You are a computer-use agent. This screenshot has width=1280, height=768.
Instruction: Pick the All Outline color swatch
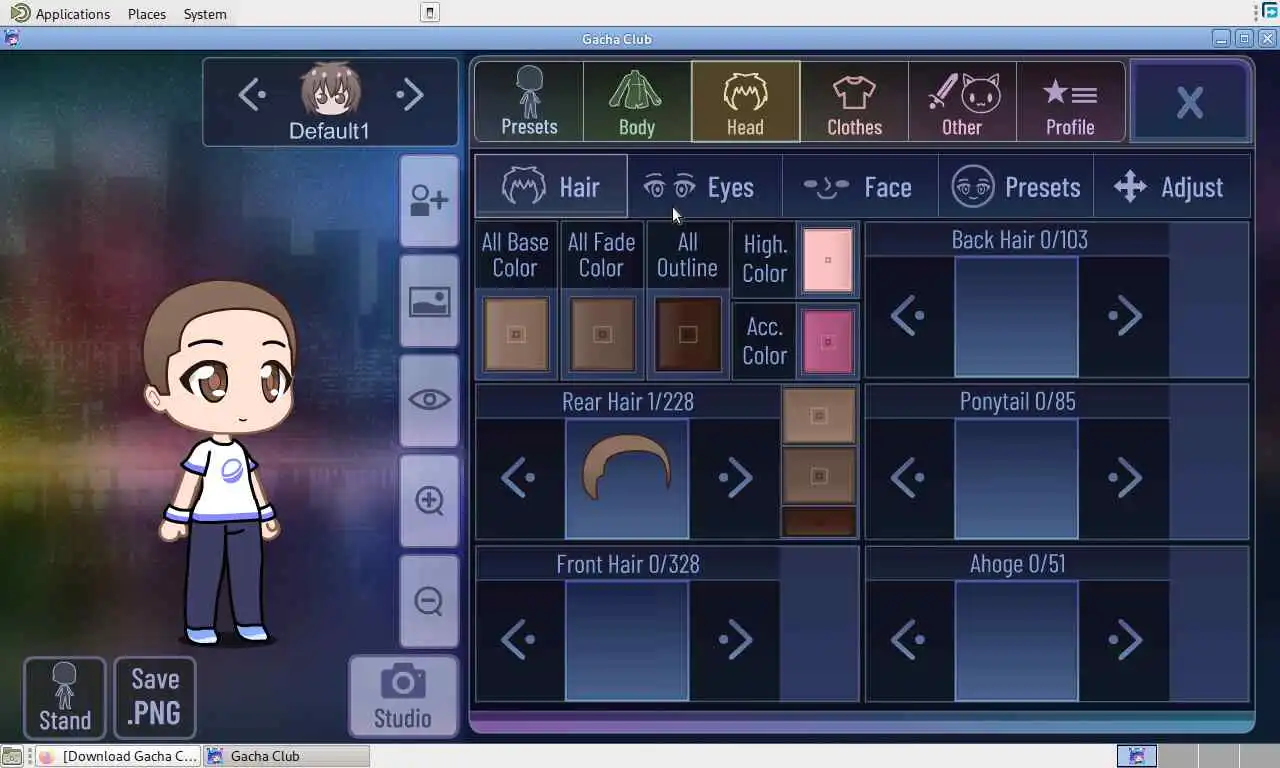coord(688,335)
